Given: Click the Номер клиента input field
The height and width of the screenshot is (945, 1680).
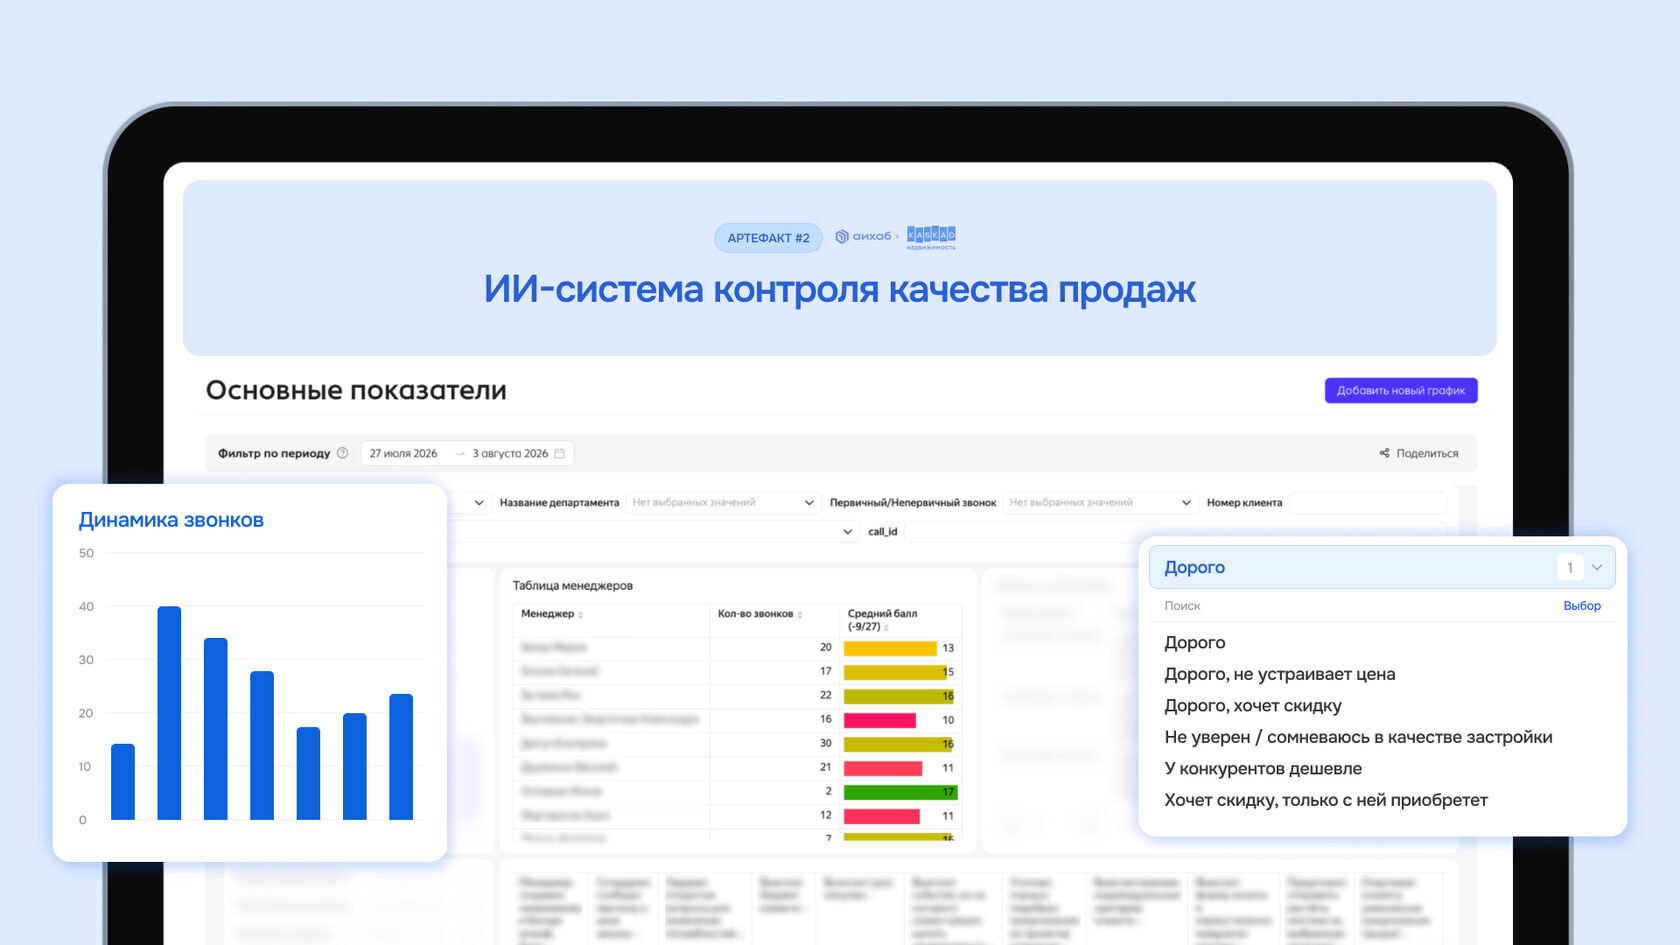Looking at the screenshot, I should [1368, 502].
